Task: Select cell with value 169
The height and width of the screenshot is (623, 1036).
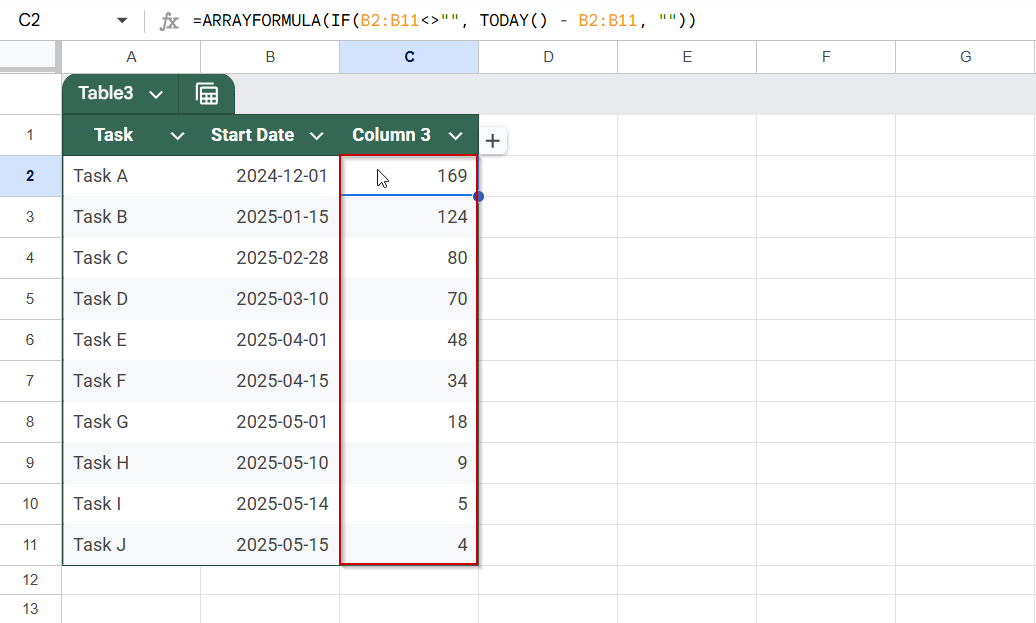Action: 409,176
